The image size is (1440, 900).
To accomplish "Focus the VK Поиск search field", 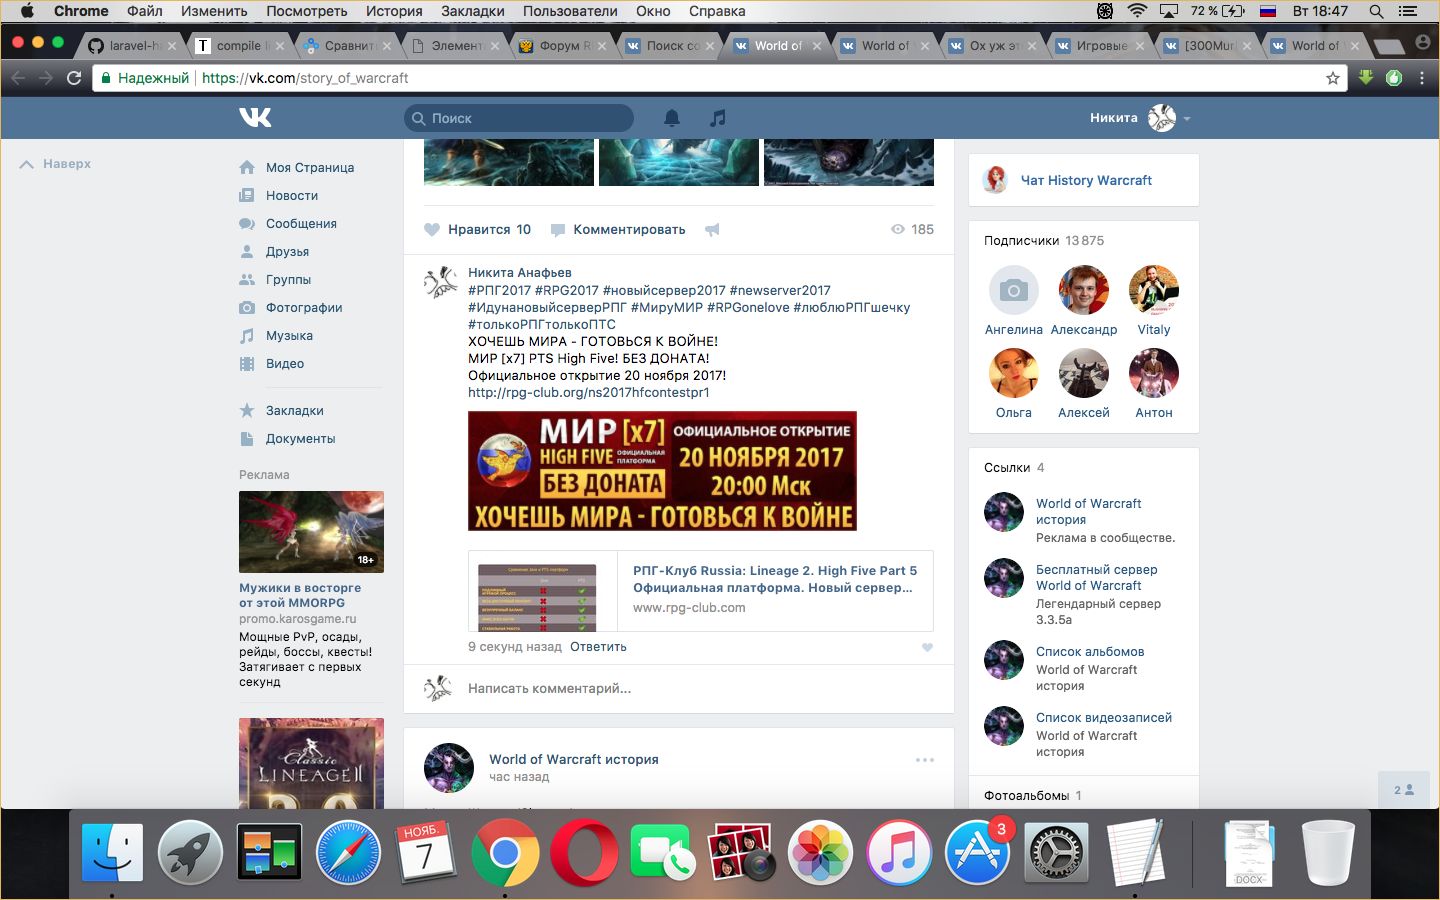I will pos(519,118).
